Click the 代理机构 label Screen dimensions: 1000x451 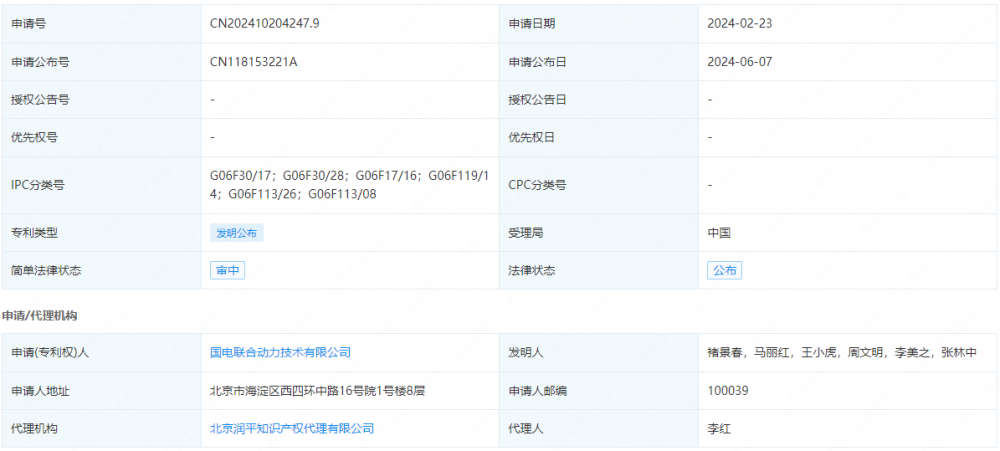tap(34, 428)
